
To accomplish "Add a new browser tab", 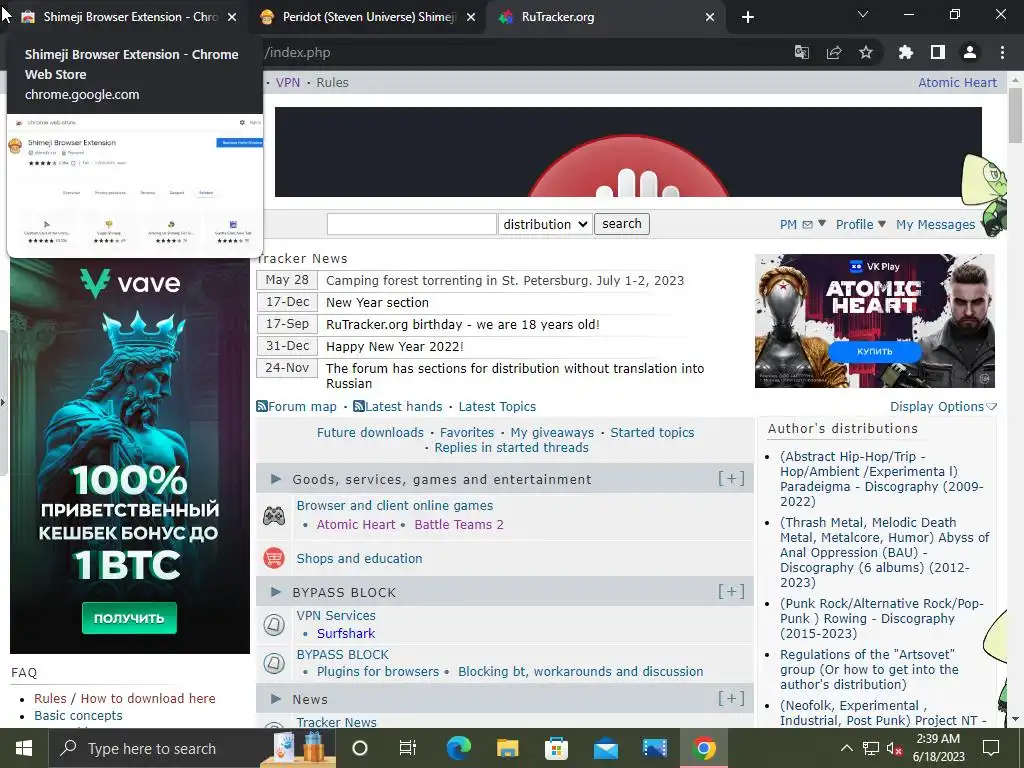I will click(748, 17).
